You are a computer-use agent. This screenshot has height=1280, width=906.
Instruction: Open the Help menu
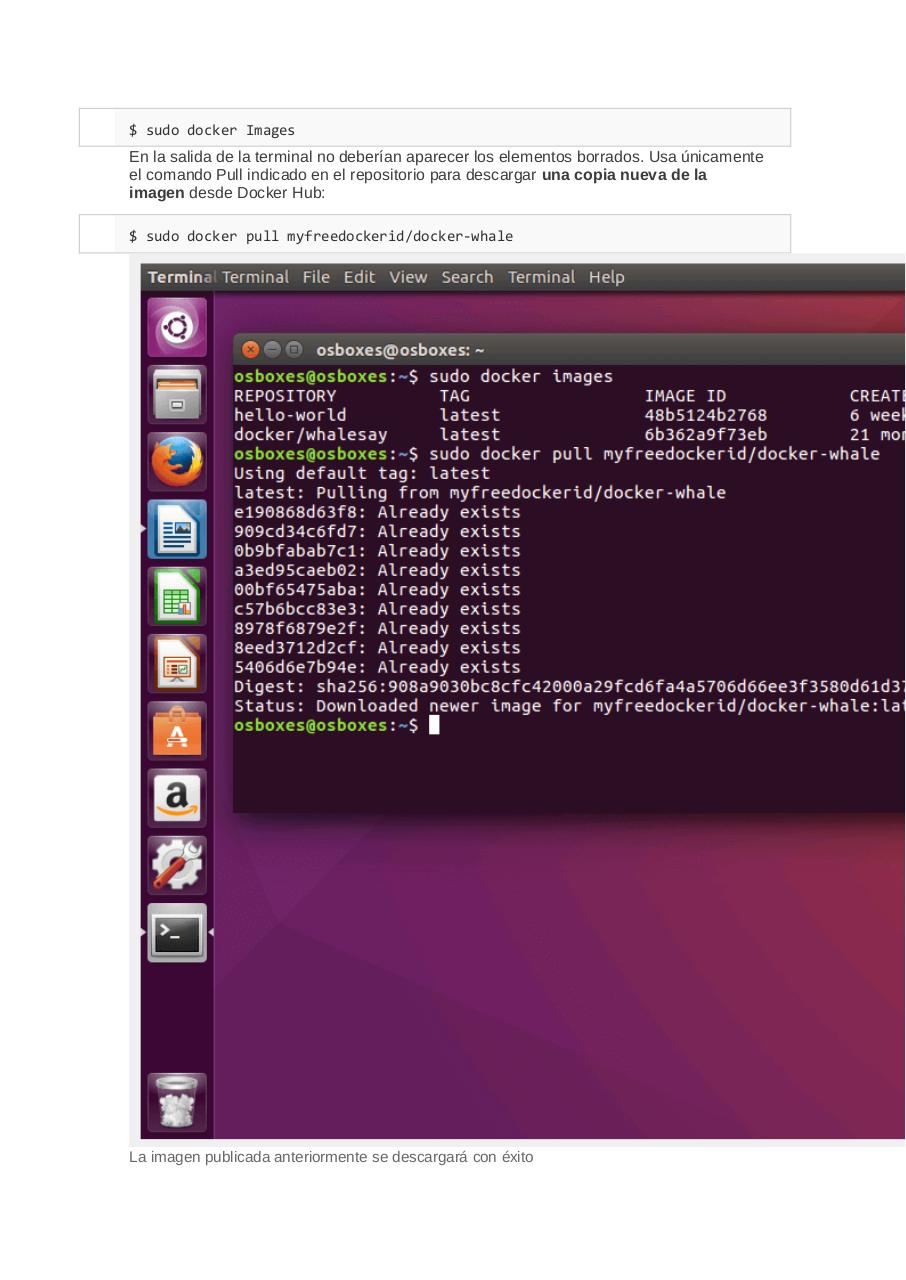(607, 277)
